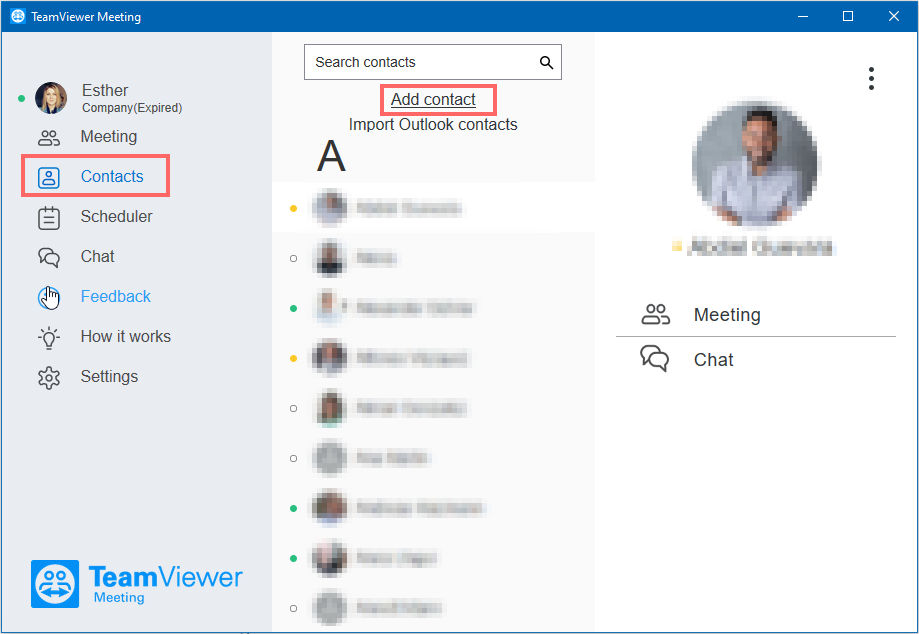Image resolution: width=919 pixels, height=634 pixels.
Task: Click the TeamViewer Meeting logo
Action: tap(137, 584)
